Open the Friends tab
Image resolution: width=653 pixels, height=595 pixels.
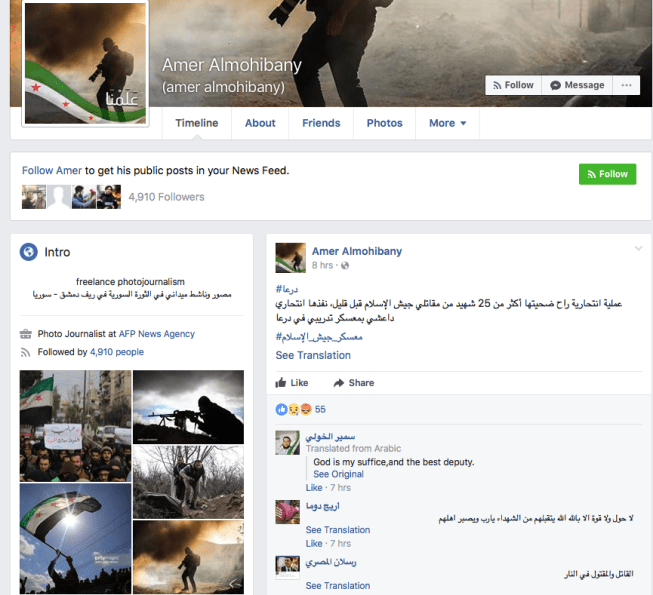pyautogui.click(x=321, y=123)
